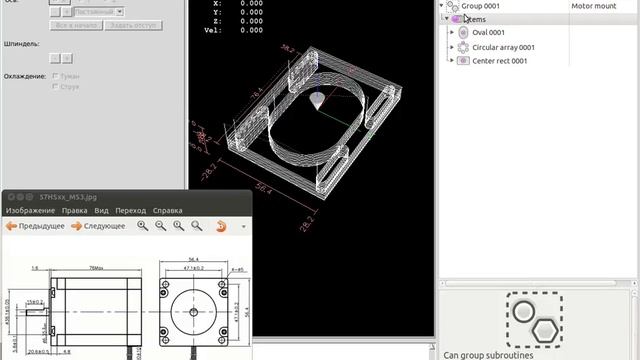Click the fourth magnifier zoom icon
Image resolution: width=640 pixels, height=360 pixels.
197,226
